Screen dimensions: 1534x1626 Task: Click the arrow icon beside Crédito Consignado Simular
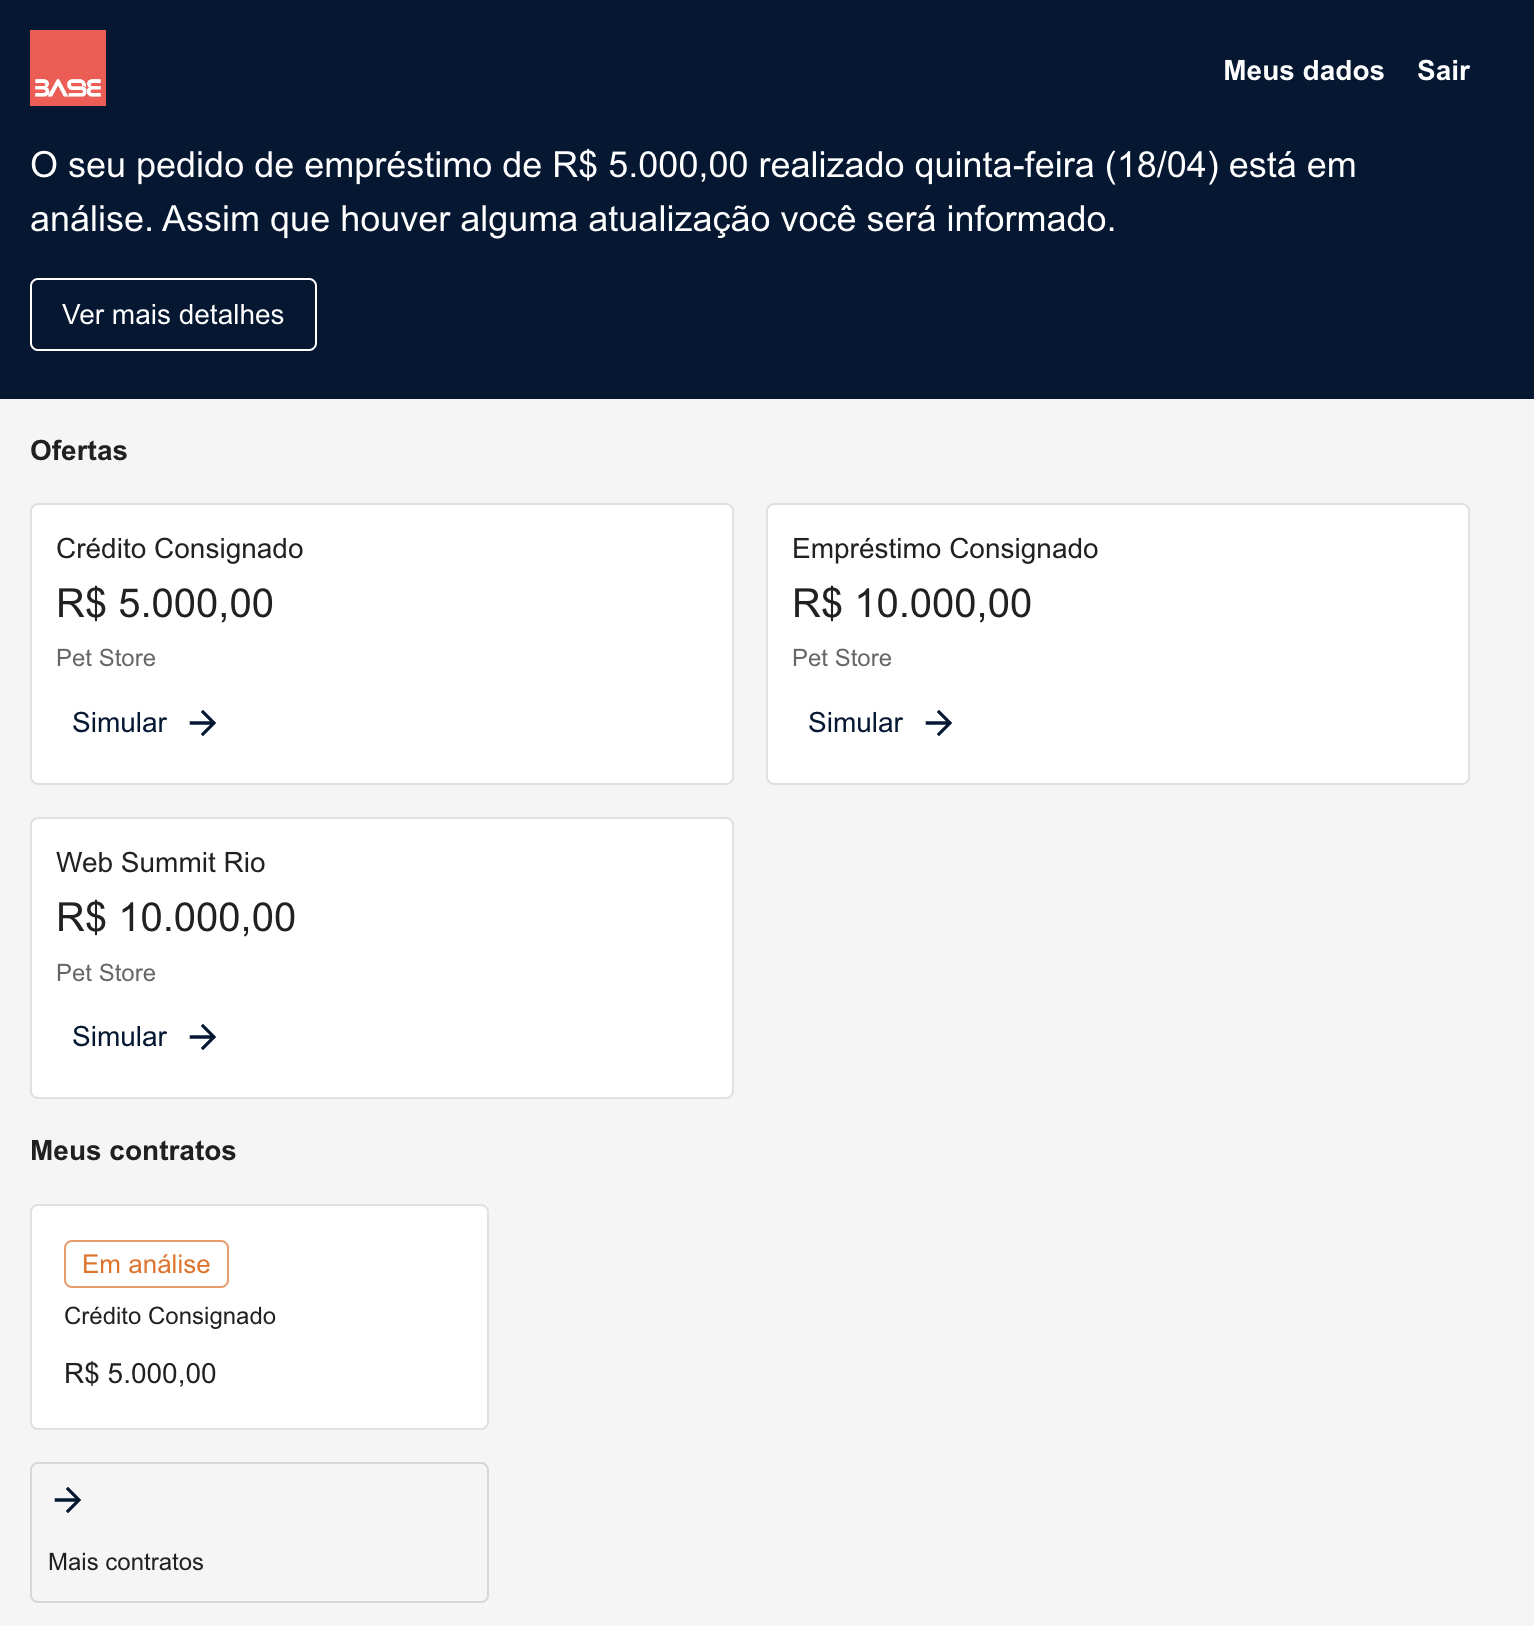[x=203, y=723]
